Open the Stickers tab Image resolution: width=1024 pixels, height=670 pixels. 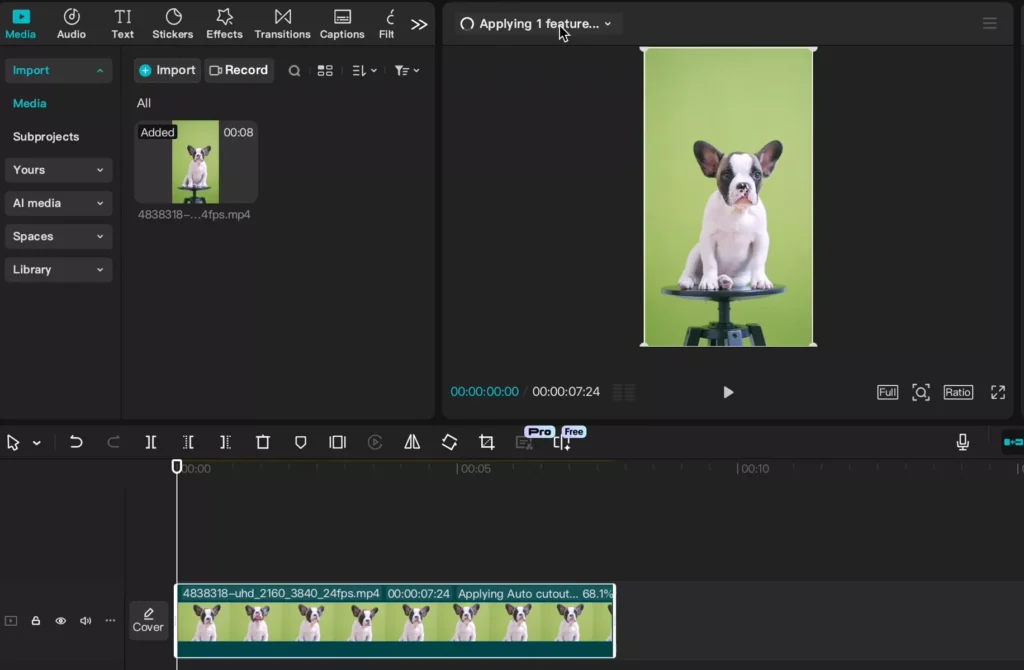pos(172,24)
